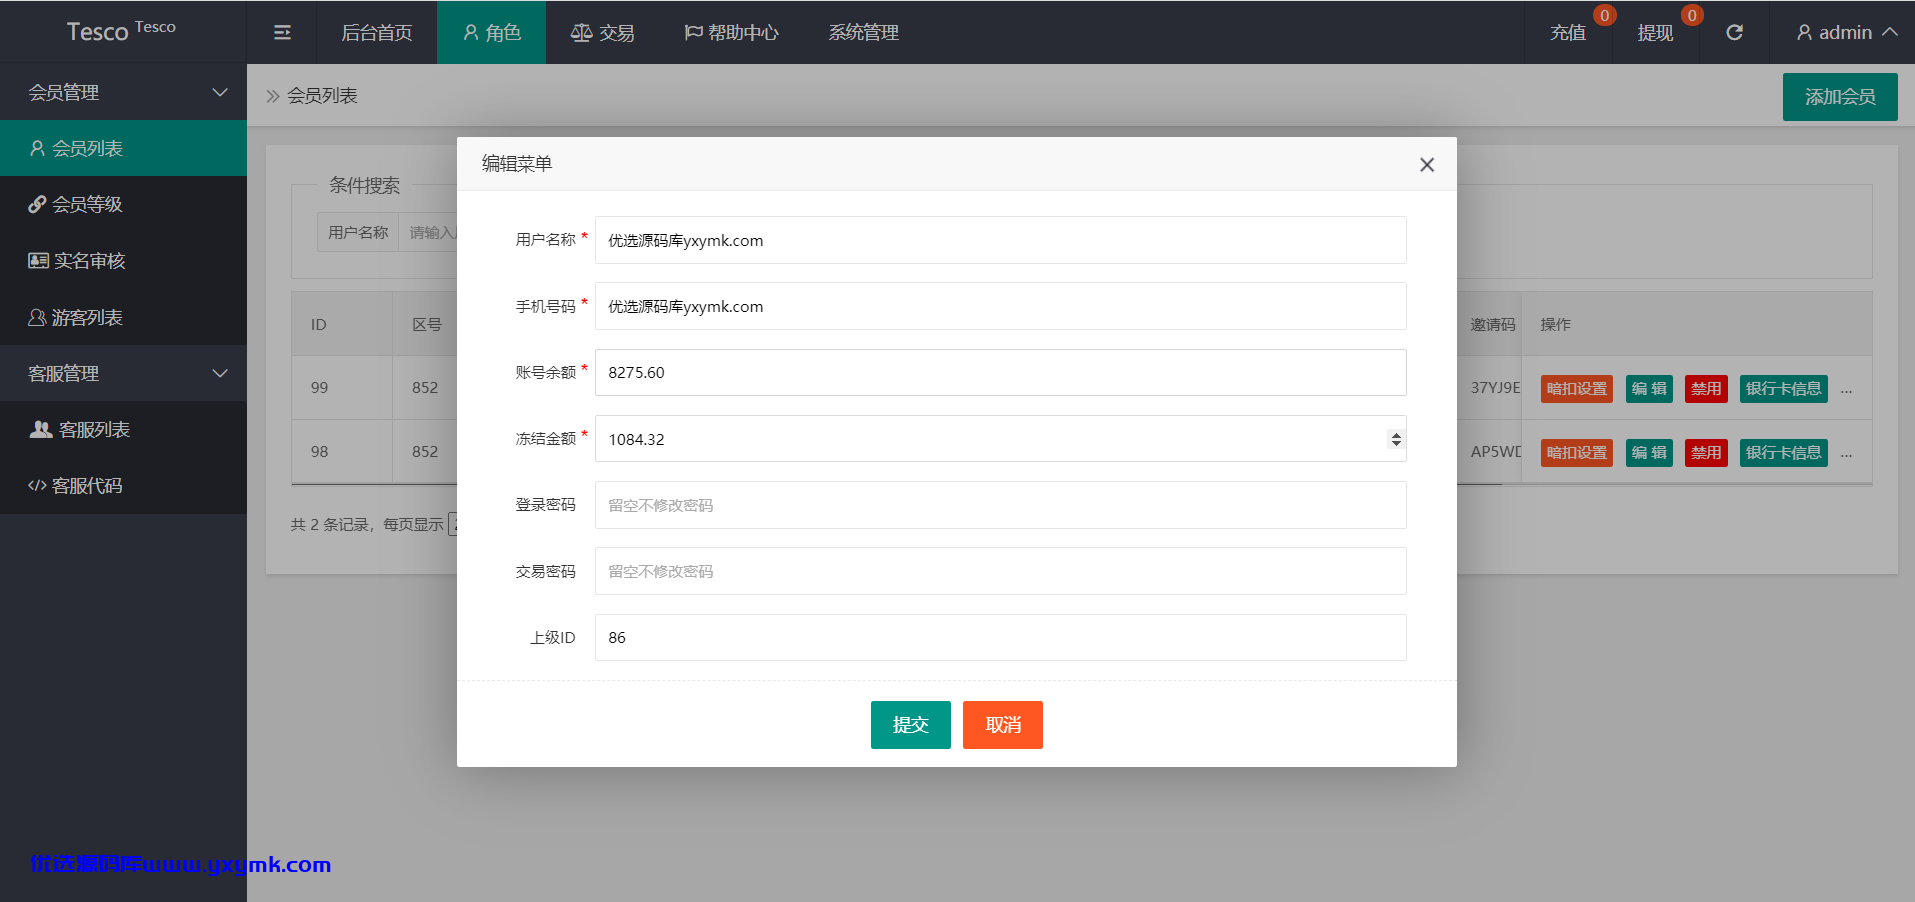Open the admin user dropdown
Image resolution: width=1915 pixels, height=902 pixels.
(x=1846, y=32)
